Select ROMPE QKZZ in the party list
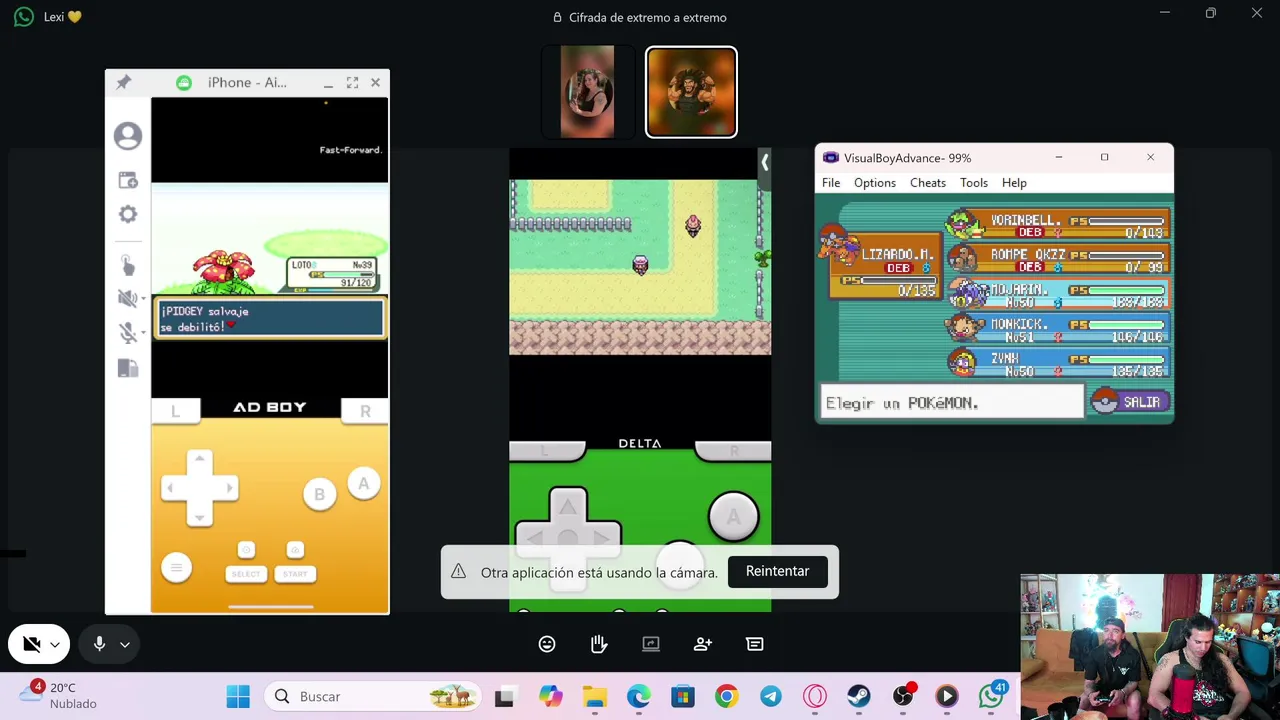The width and height of the screenshot is (1280, 720). [1057, 260]
